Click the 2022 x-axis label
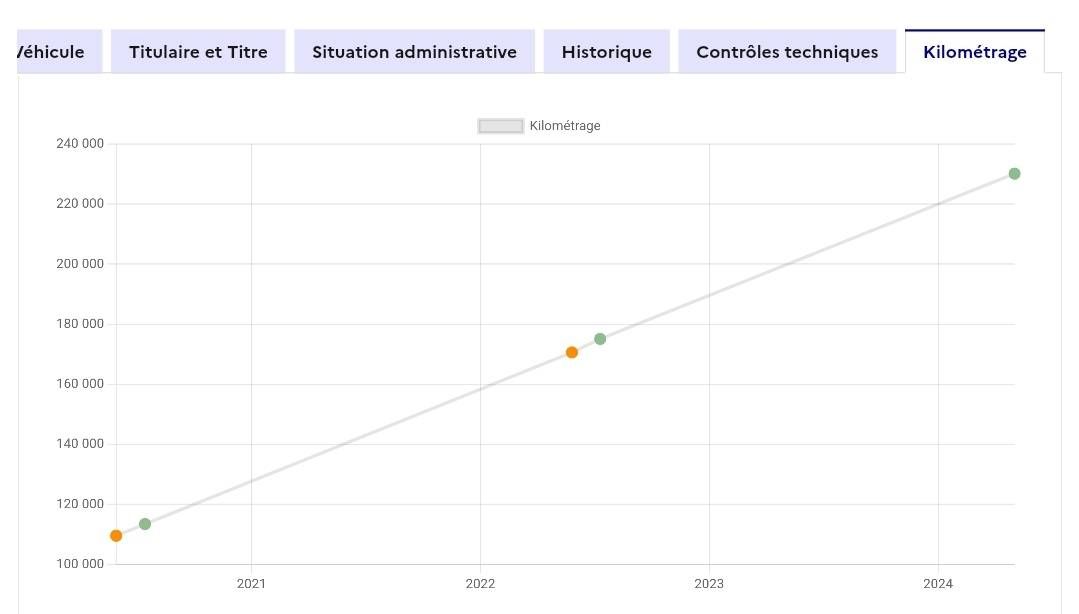This screenshot has height=614, width=1079. tap(480, 584)
